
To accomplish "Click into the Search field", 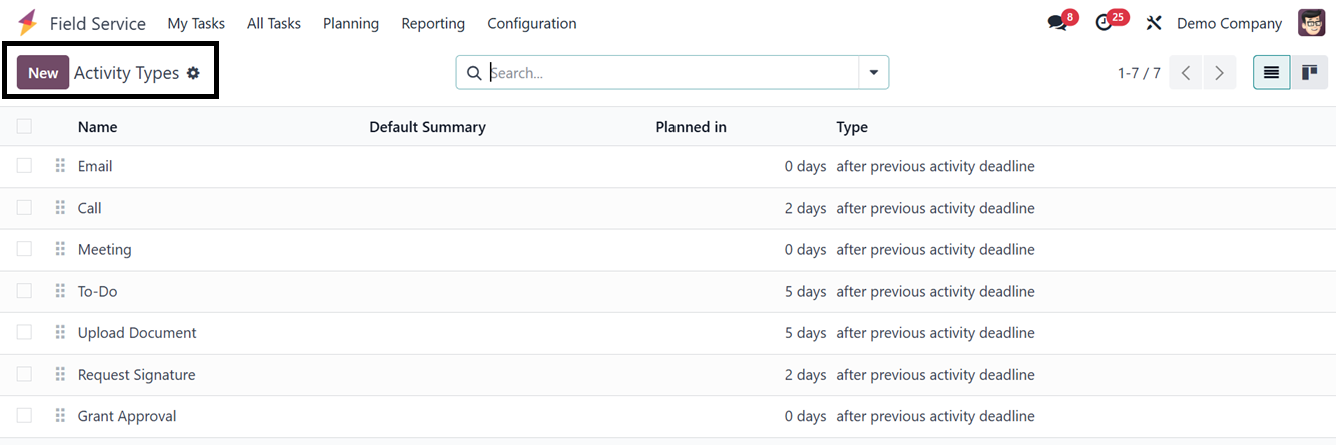I will tap(670, 73).
